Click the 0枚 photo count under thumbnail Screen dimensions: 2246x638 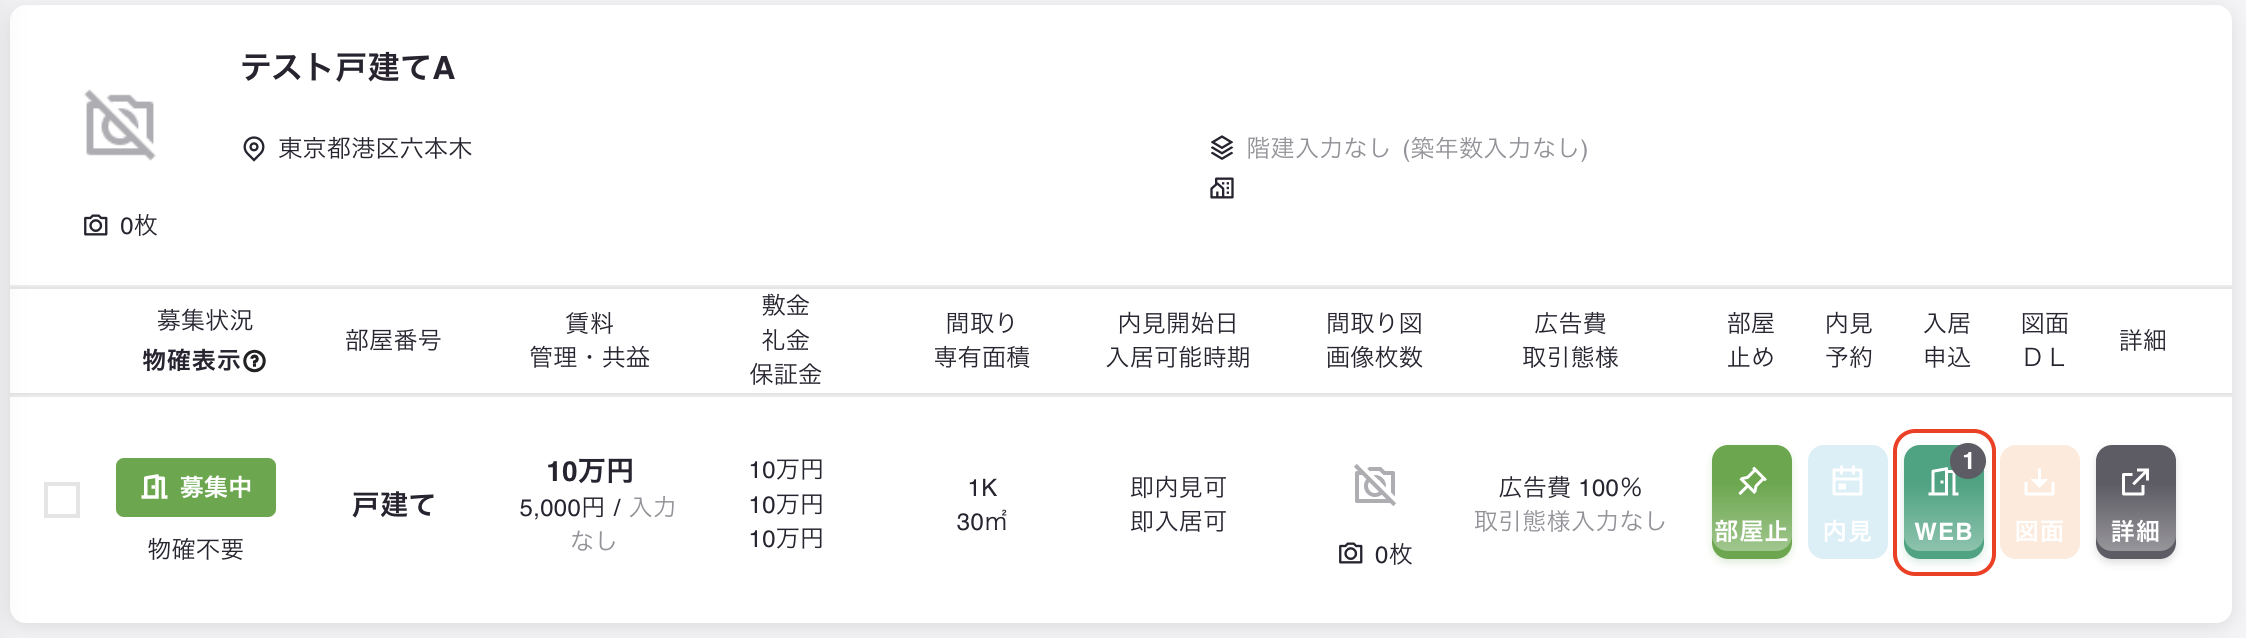[120, 225]
